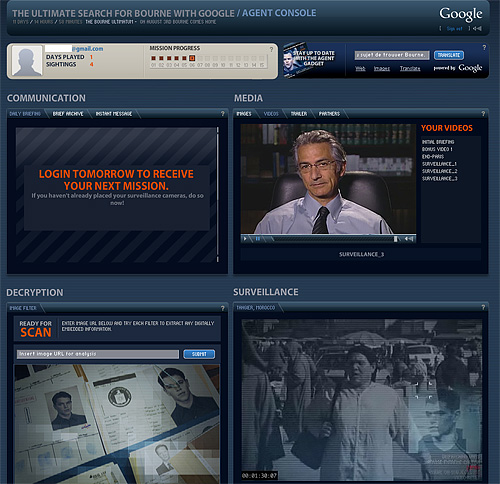This screenshot has width=500, height=484.
Task: Open the Instant Message tab
Action: (114, 114)
